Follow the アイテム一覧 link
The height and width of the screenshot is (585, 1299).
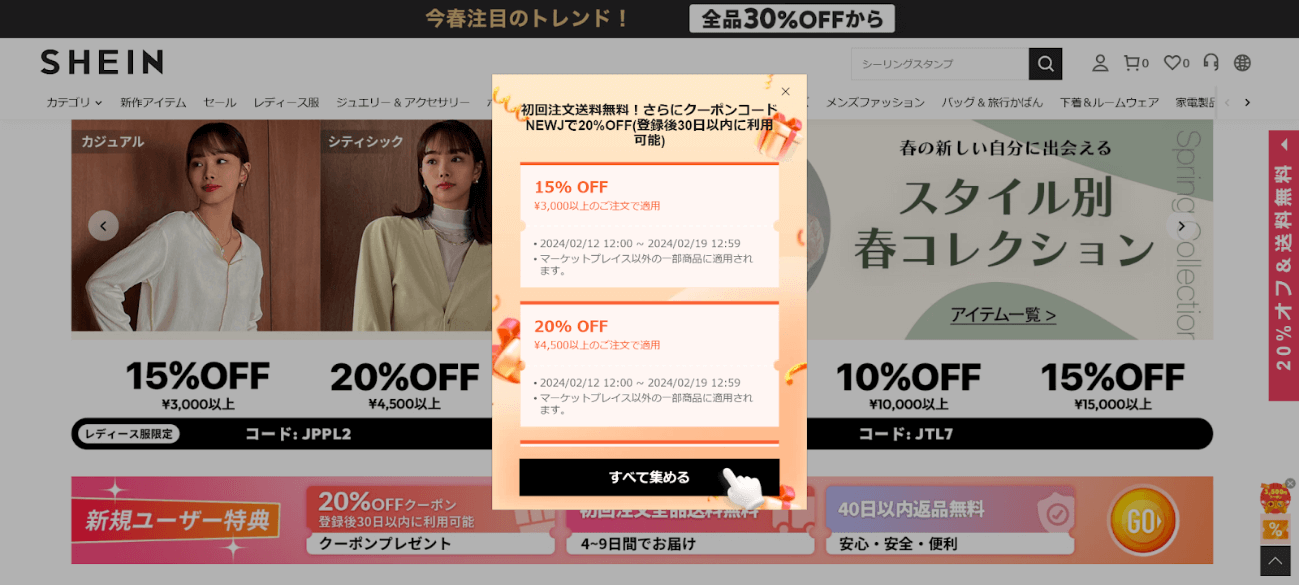pos(1003,315)
